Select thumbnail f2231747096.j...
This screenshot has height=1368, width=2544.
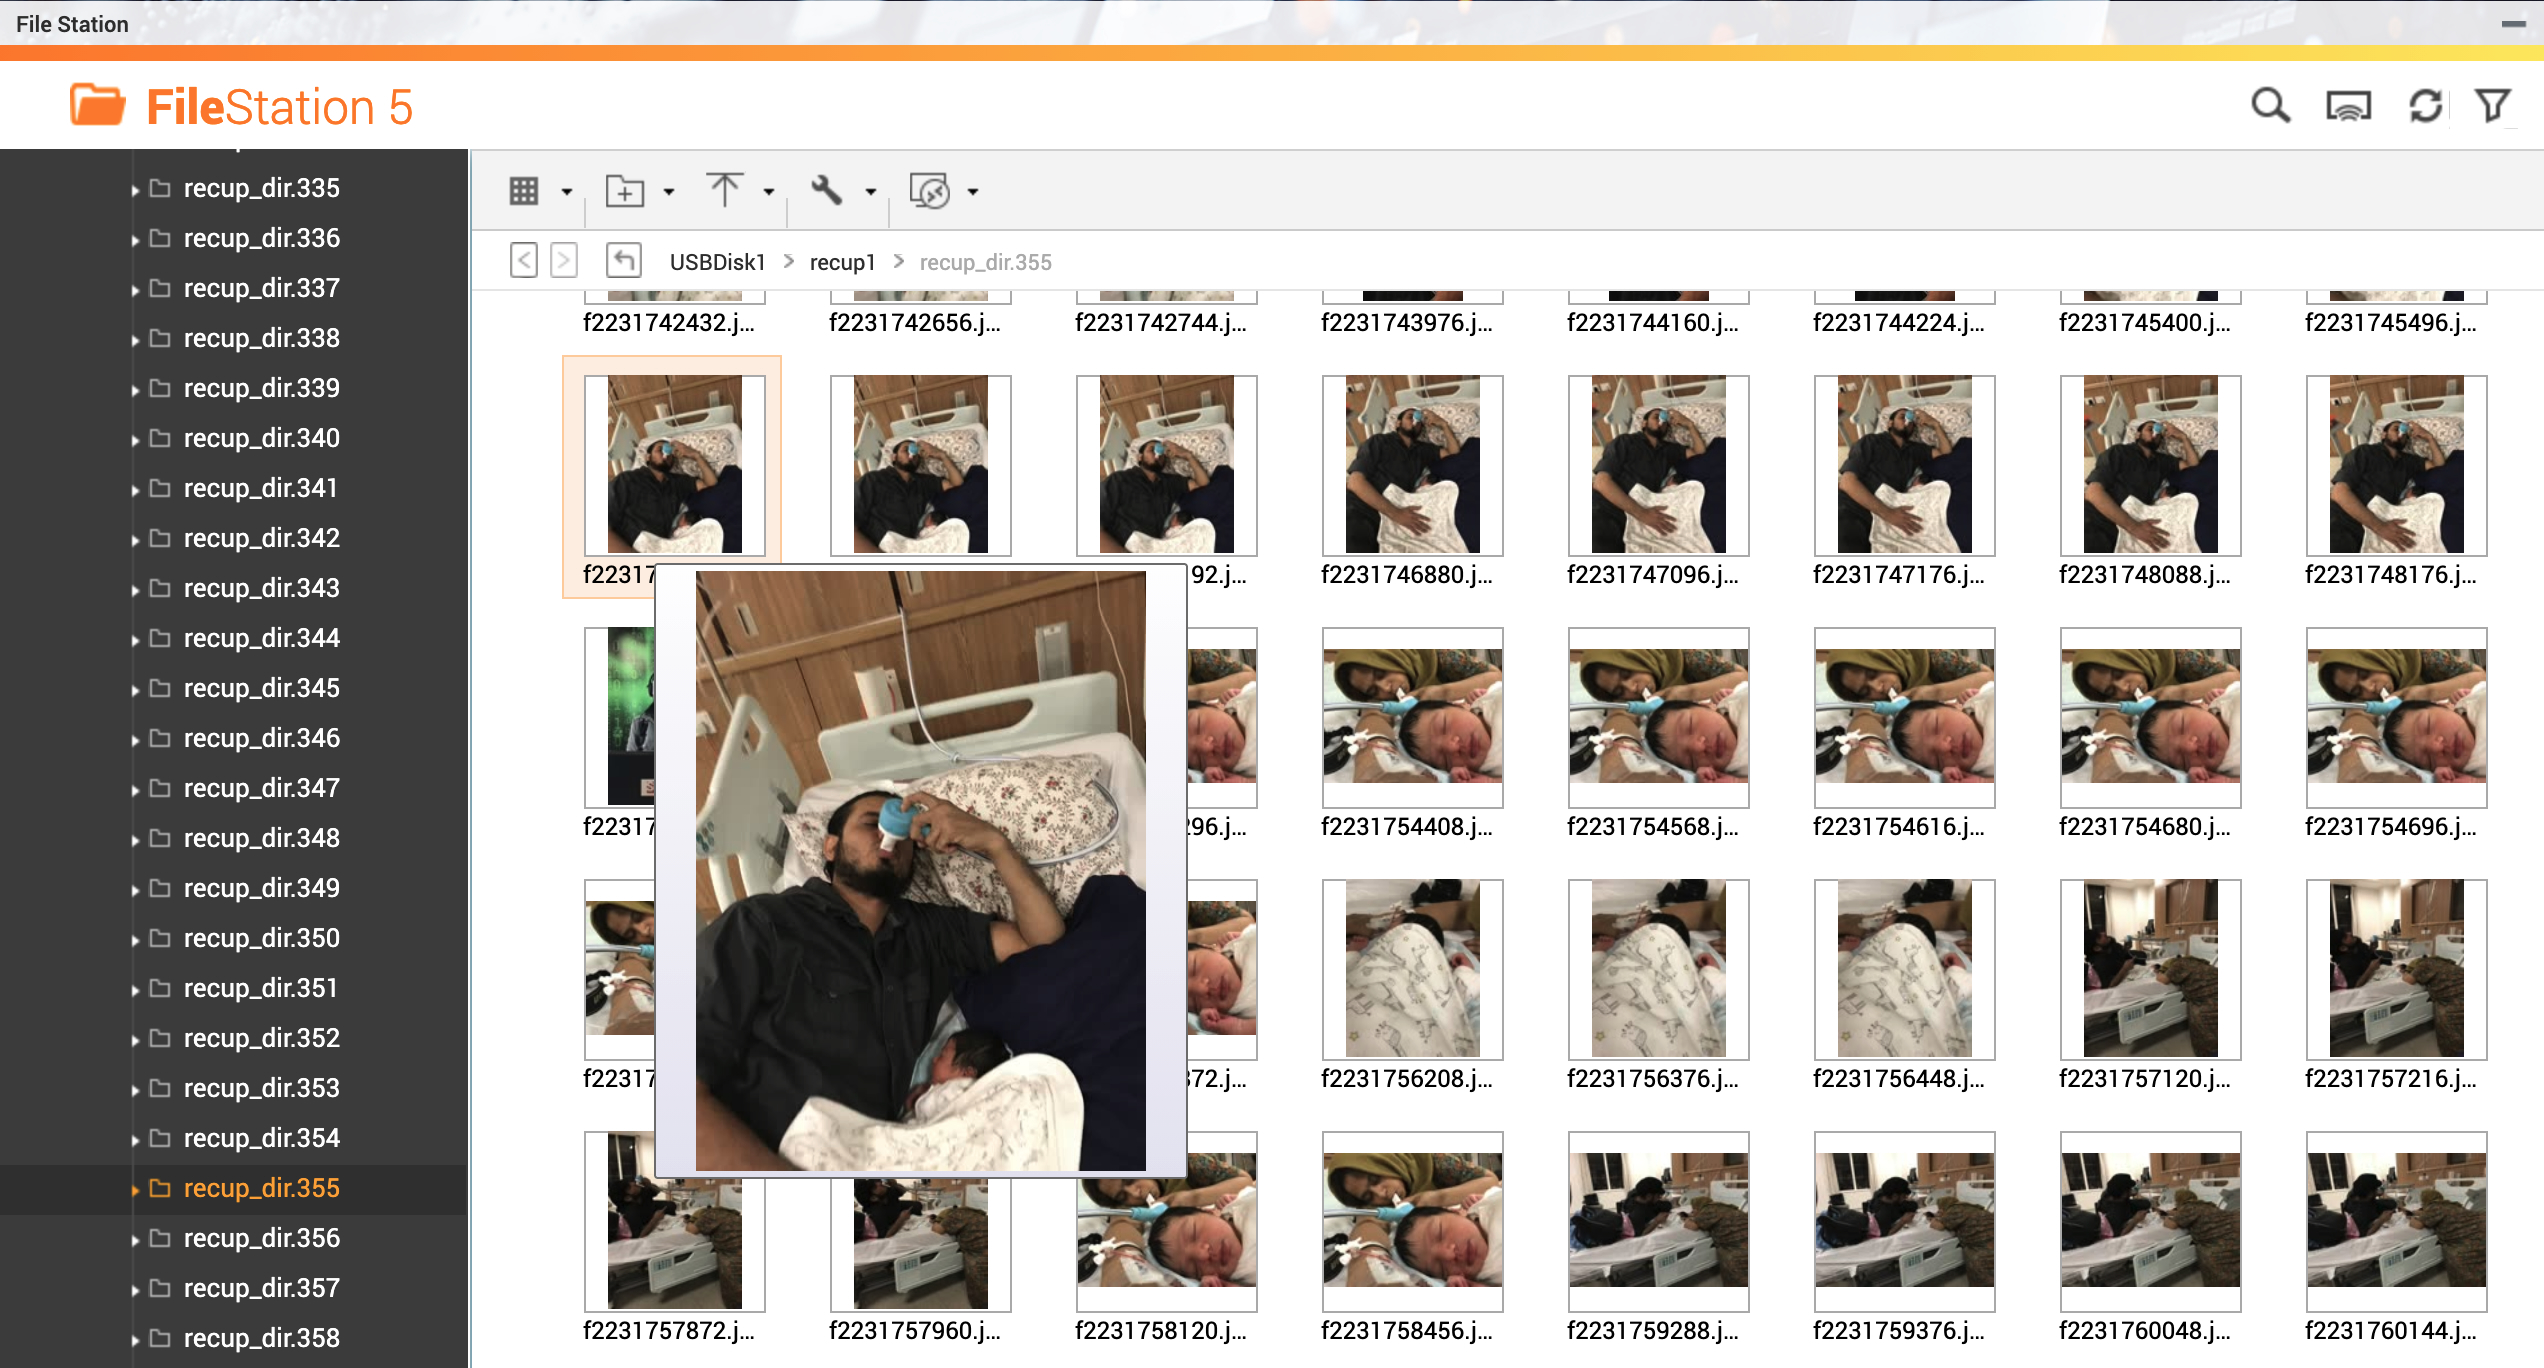click(x=1658, y=465)
